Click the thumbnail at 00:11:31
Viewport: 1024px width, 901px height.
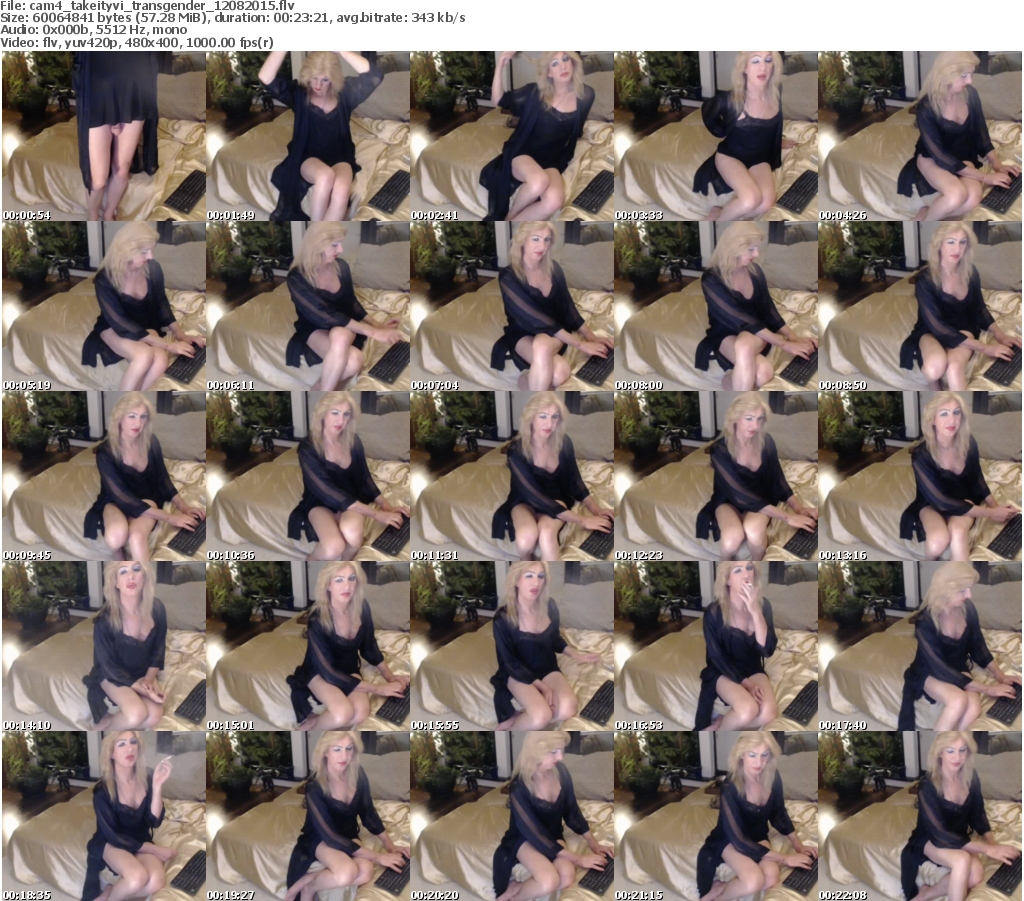tap(512, 477)
